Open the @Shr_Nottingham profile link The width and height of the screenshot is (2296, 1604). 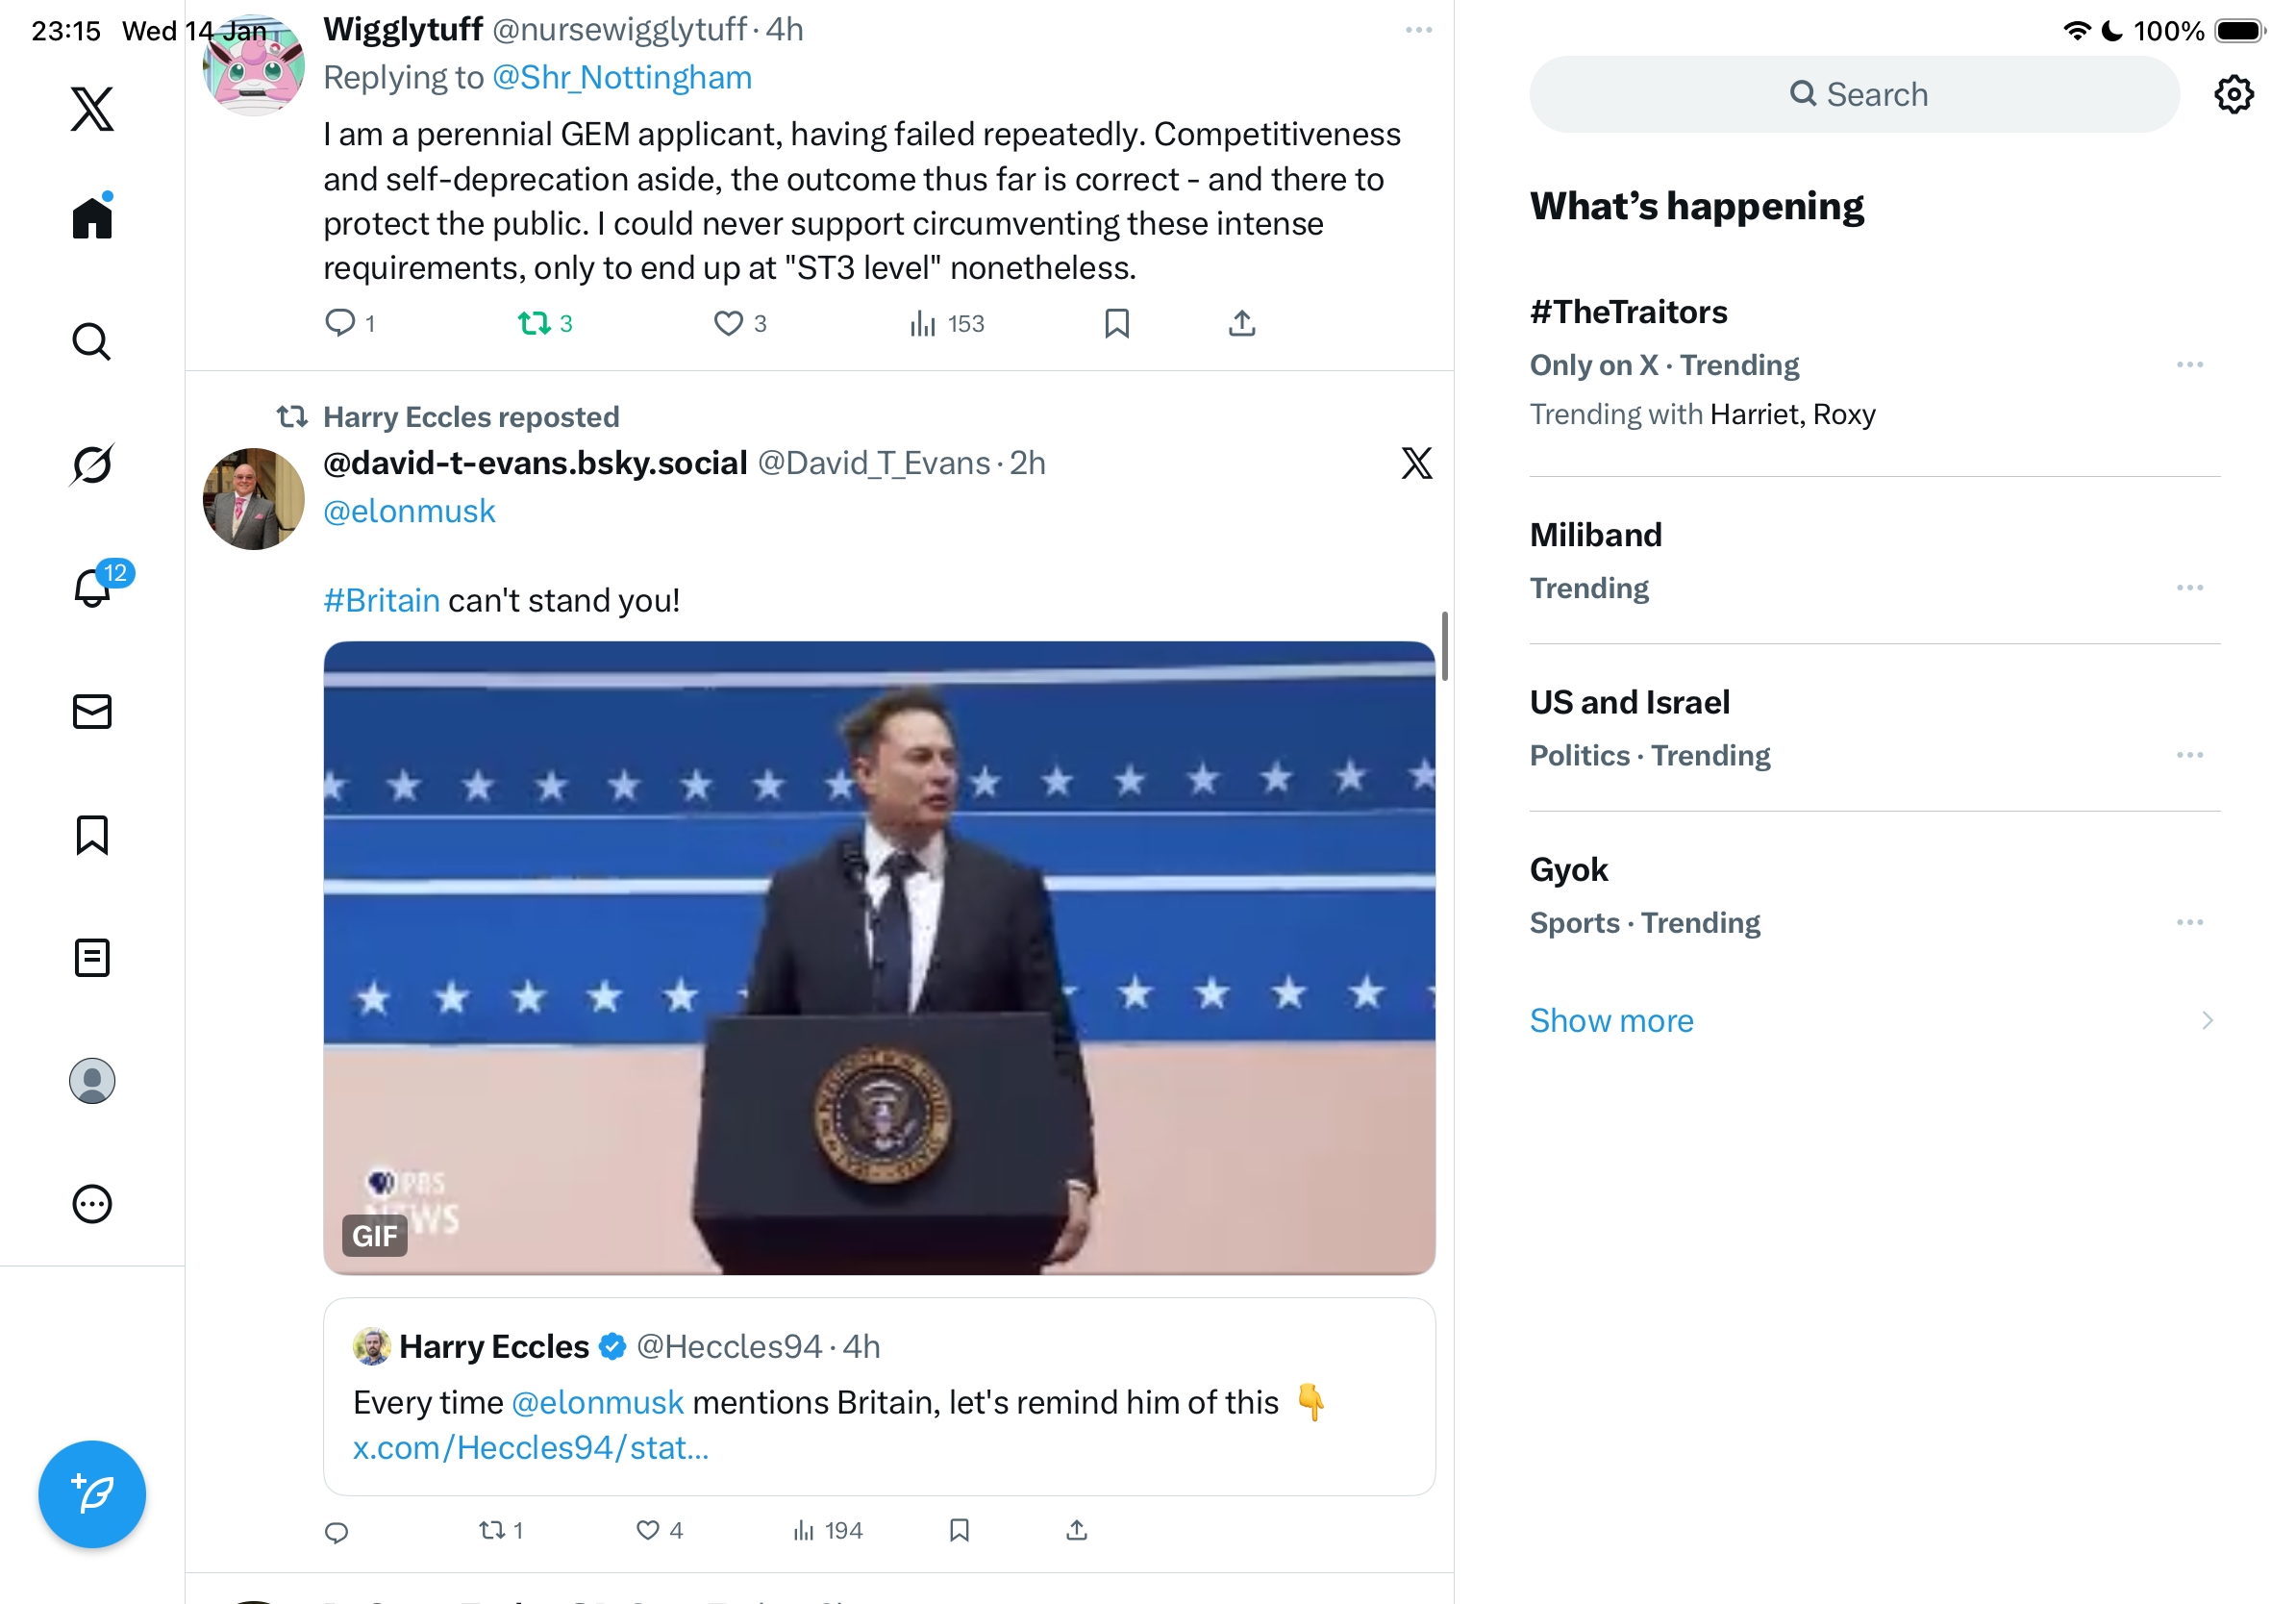[x=622, y=78]
